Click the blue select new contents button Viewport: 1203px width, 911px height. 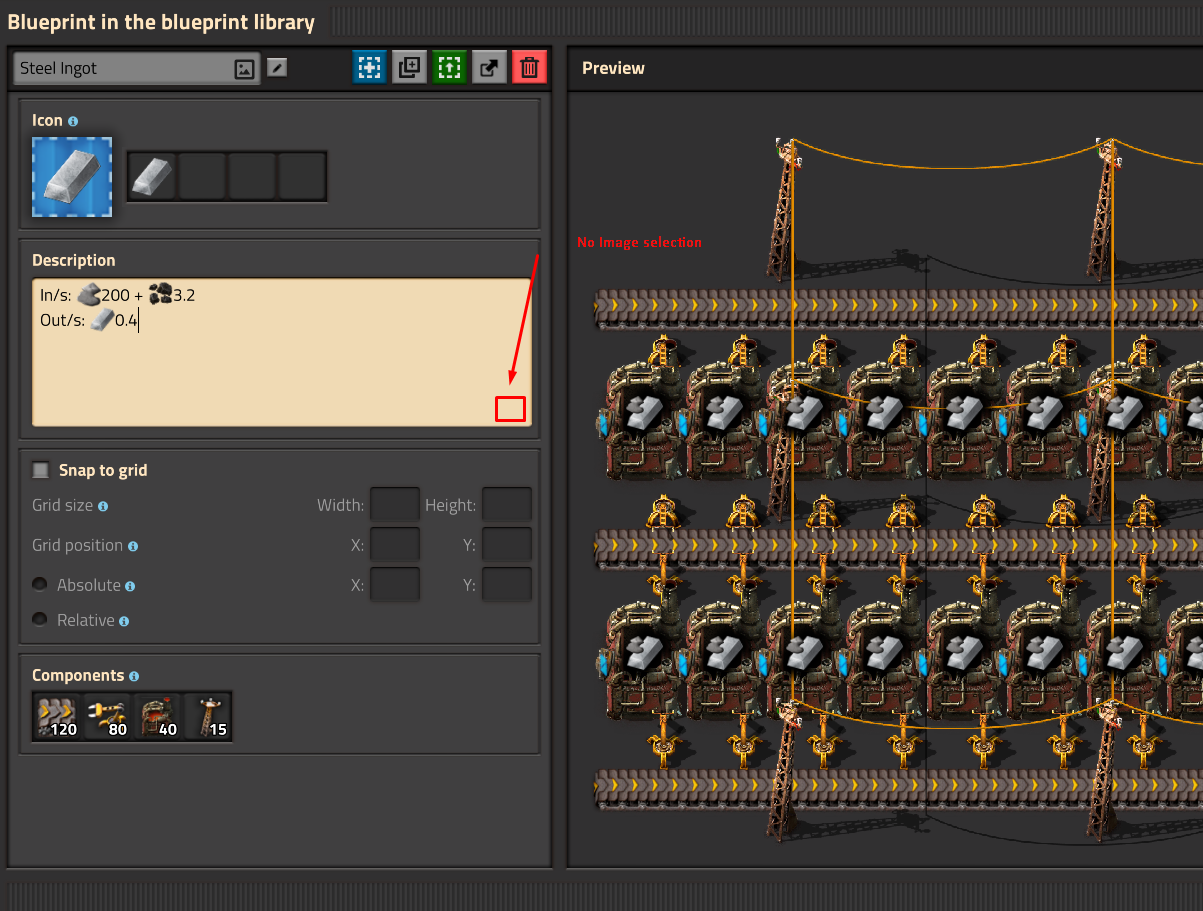(369, 68)
